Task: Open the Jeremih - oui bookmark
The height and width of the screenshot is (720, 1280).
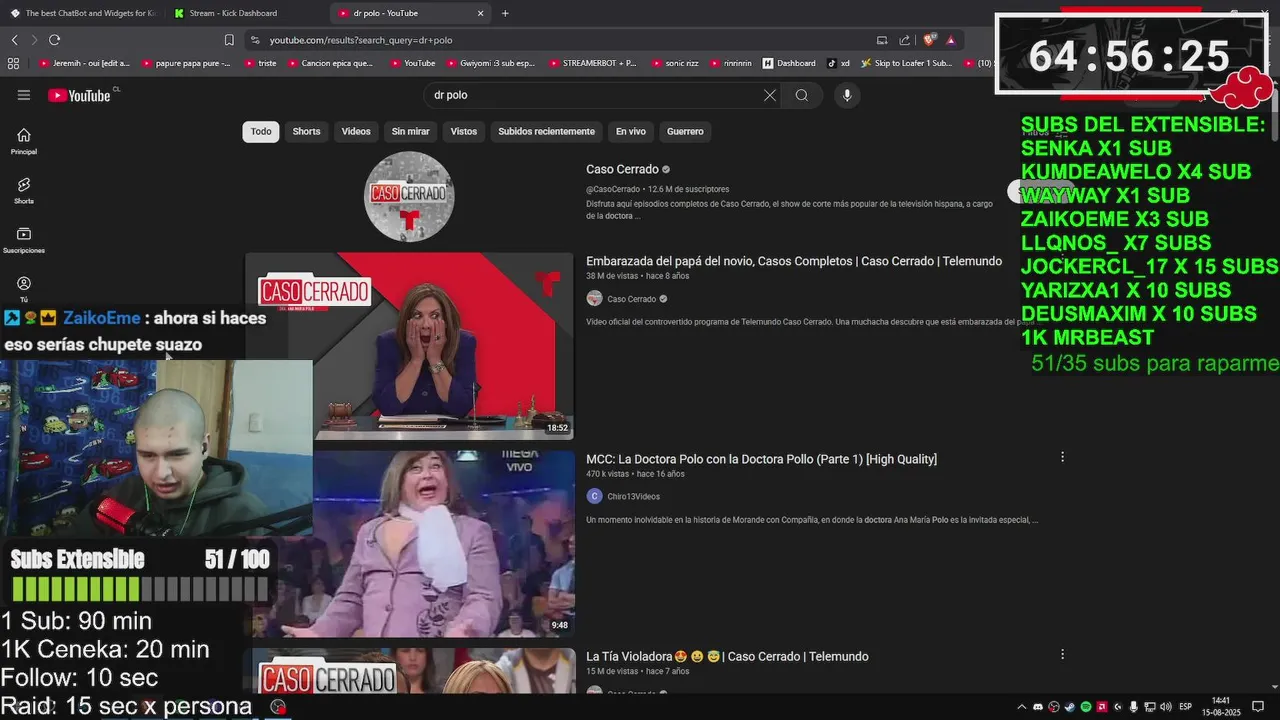Action: [x=84, y=63]
